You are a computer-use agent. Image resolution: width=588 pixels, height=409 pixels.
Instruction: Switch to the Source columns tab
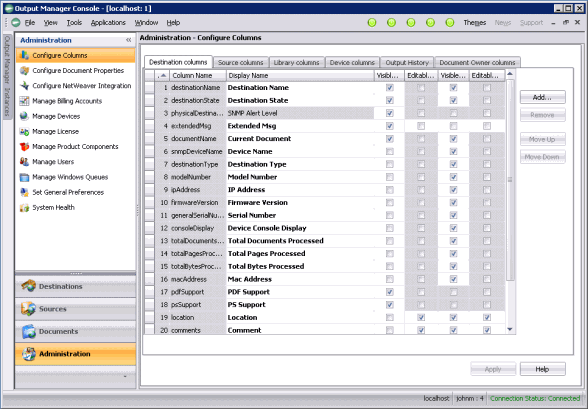(x=240, y=63)
